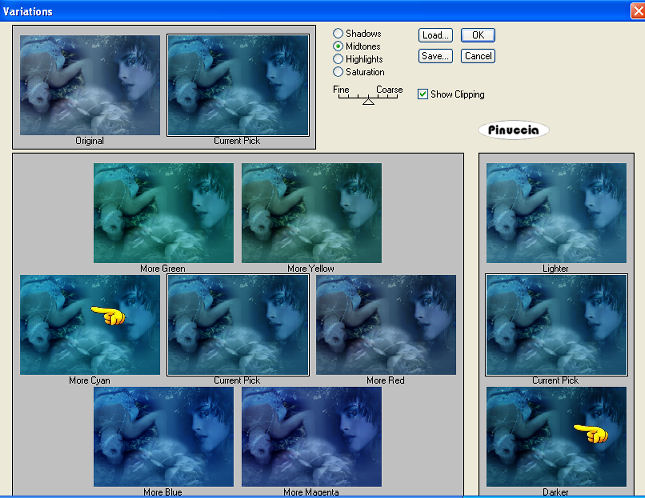Image resolution: width=645 pixels, height=498 pixels.
Task: Open the Load... dialog button
Action: coord(435,35)
